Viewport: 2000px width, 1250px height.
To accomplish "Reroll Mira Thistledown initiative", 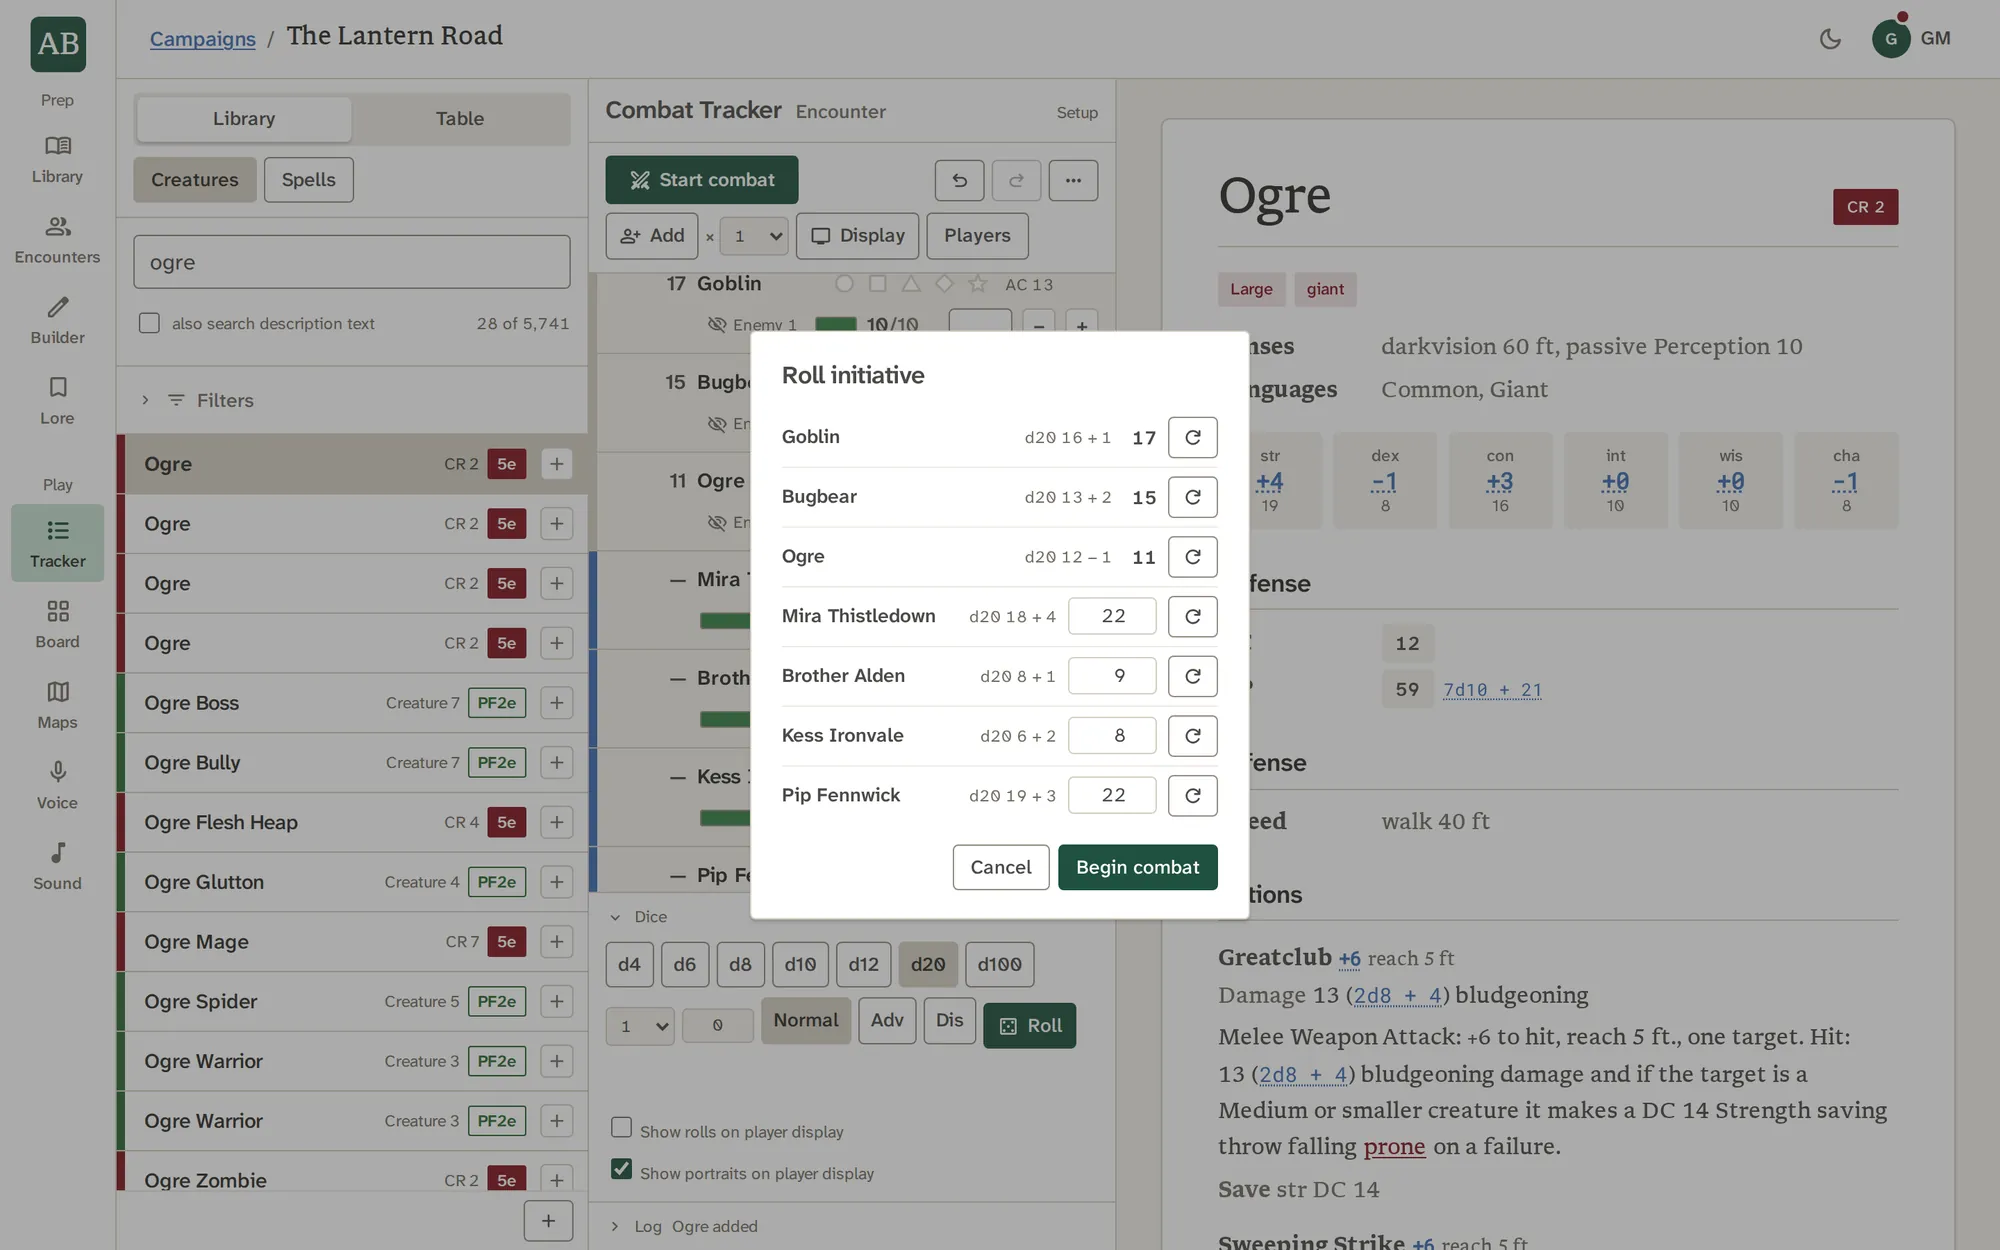I will pyautogui.click(x=1192, y=616).
